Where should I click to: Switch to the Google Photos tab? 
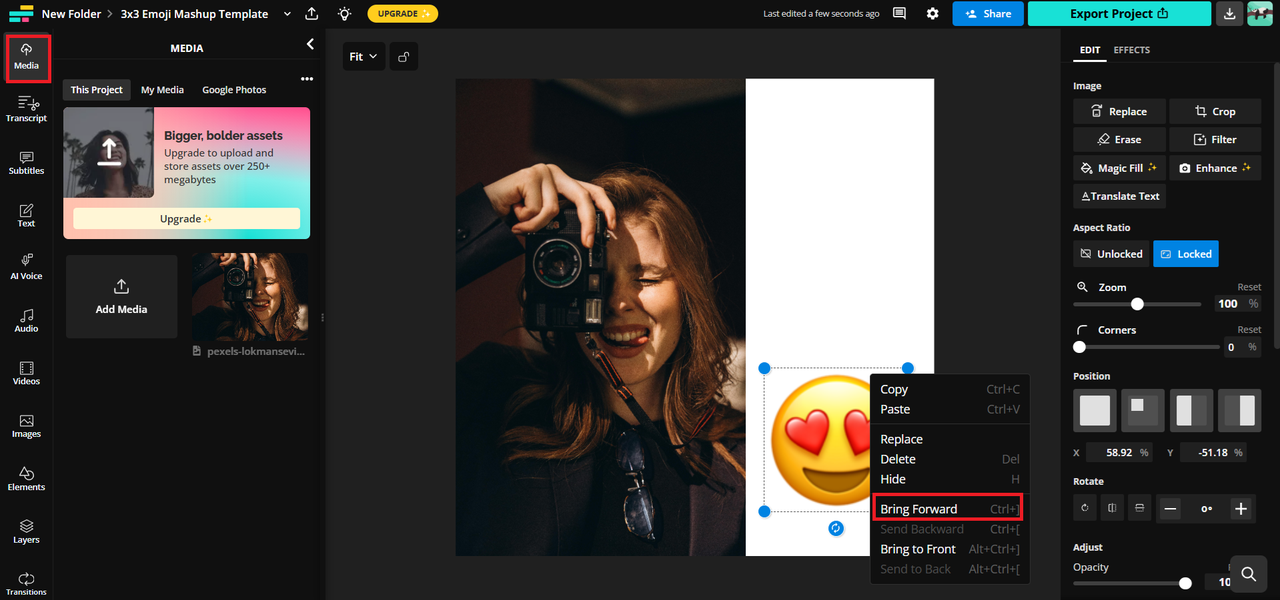(x=234, y=90)
